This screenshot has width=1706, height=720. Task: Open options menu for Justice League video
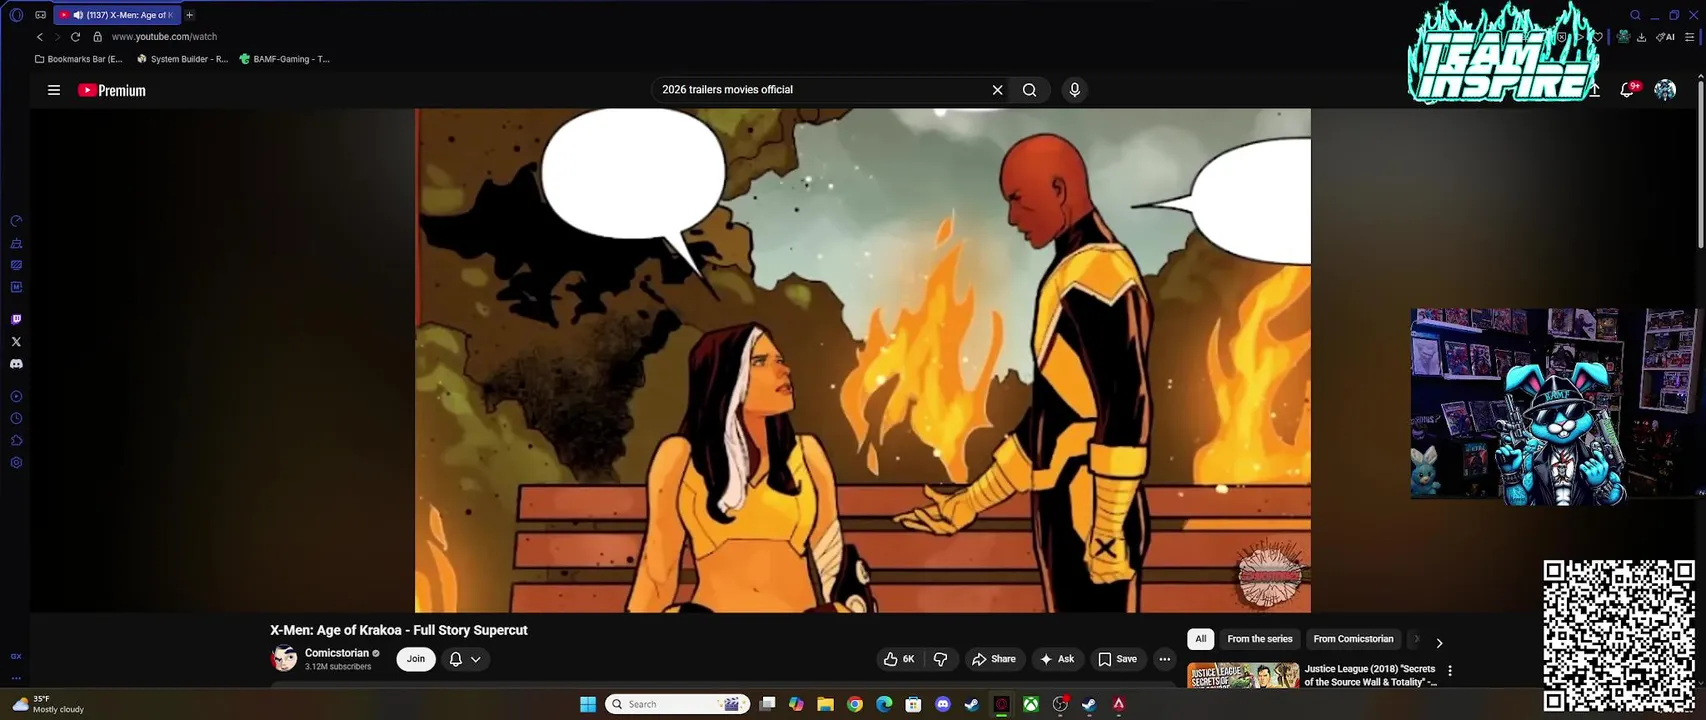pos(1450,671)
